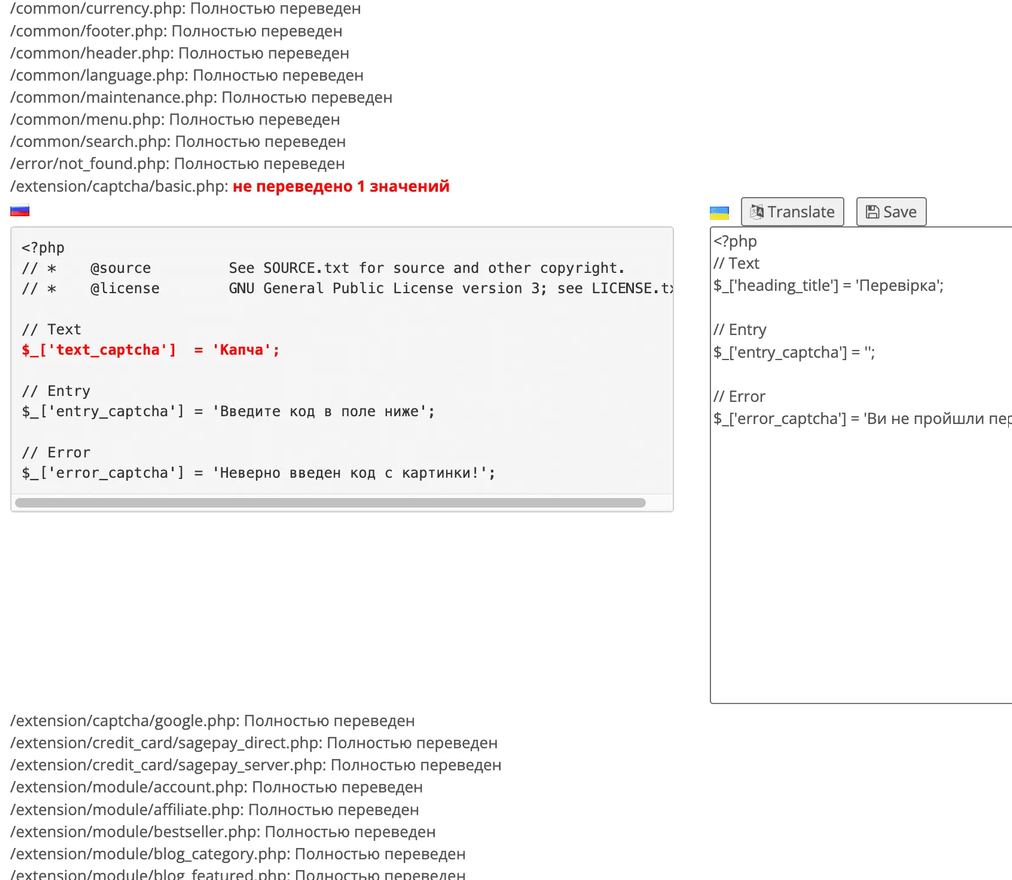This screenshot has width=1012, height=880.
Task: Open the /extension/captcha/google.php entry
Action: click(212, 721)
